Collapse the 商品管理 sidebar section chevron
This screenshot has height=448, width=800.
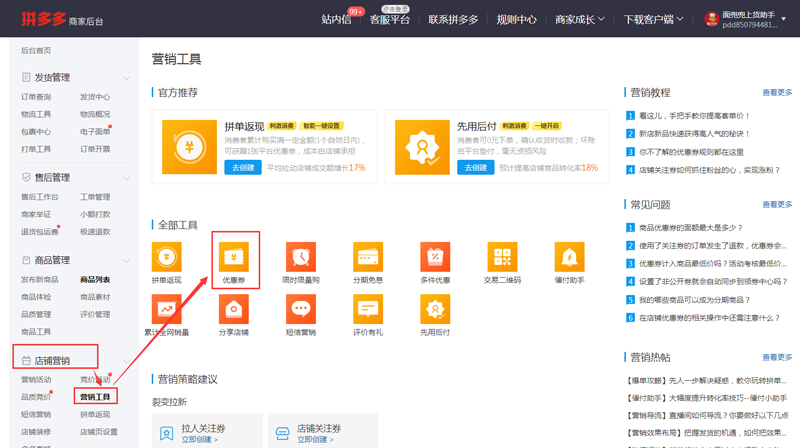pos(126,261)
